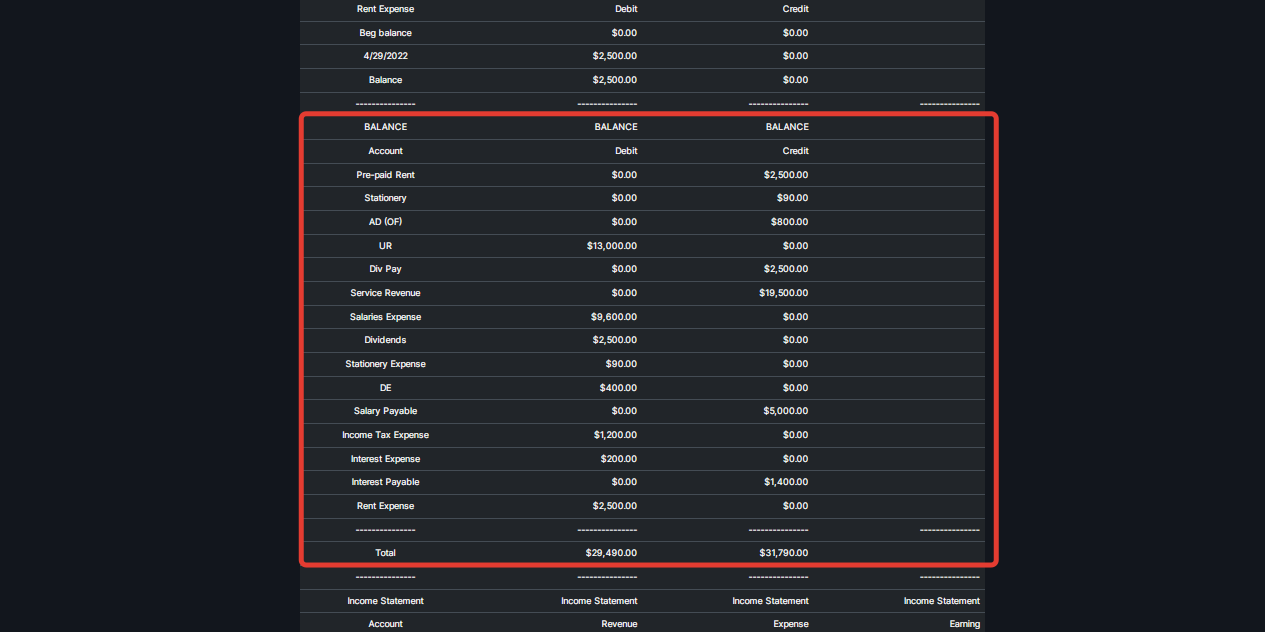Click the DE debit amount $400.00
1265x632 pixels.
point(618,388)
